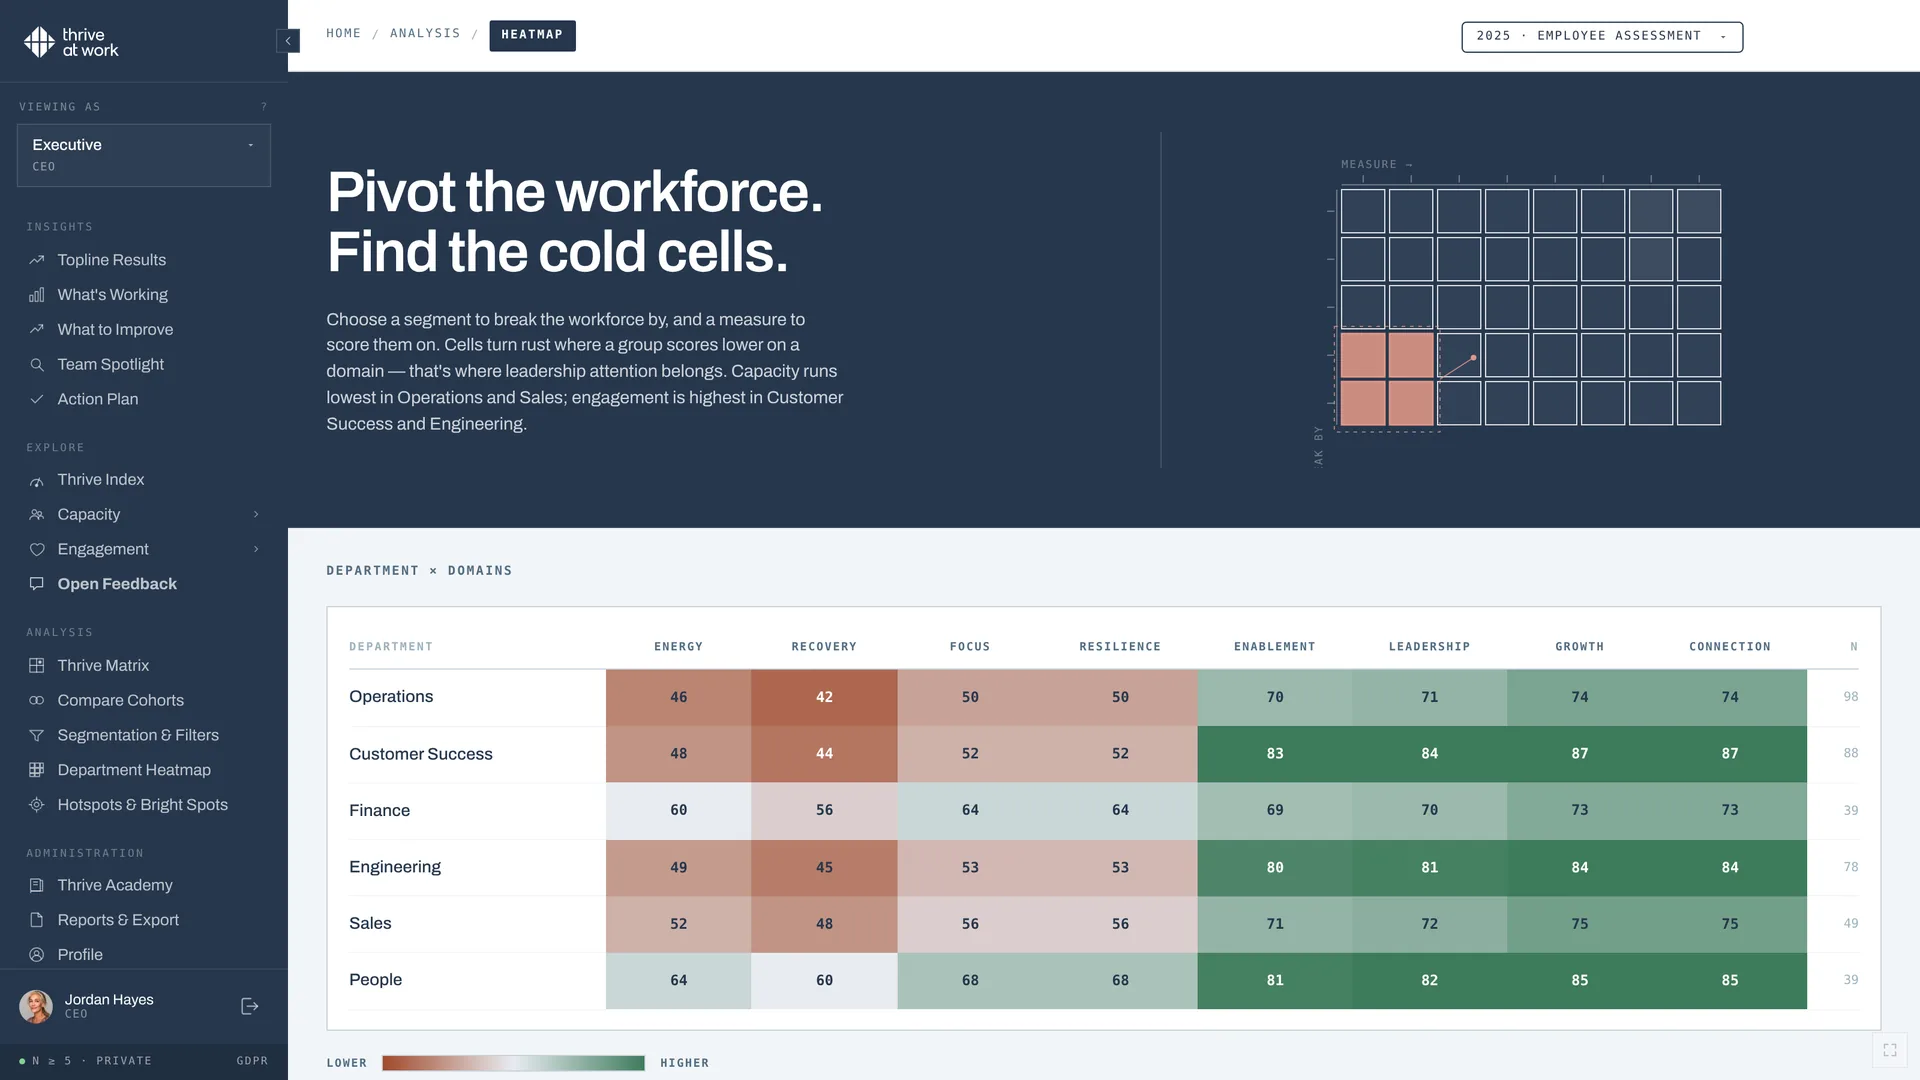Go to Analysis breadcrumb
This screenshot has width=1920, height=1080.
point(425,34)
